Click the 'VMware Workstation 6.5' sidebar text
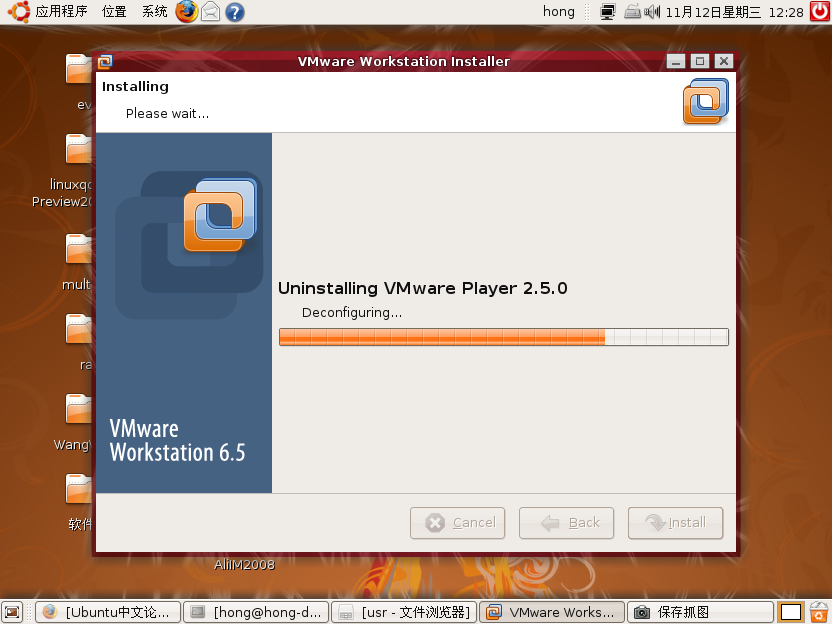832x624 pixels. 178,440
